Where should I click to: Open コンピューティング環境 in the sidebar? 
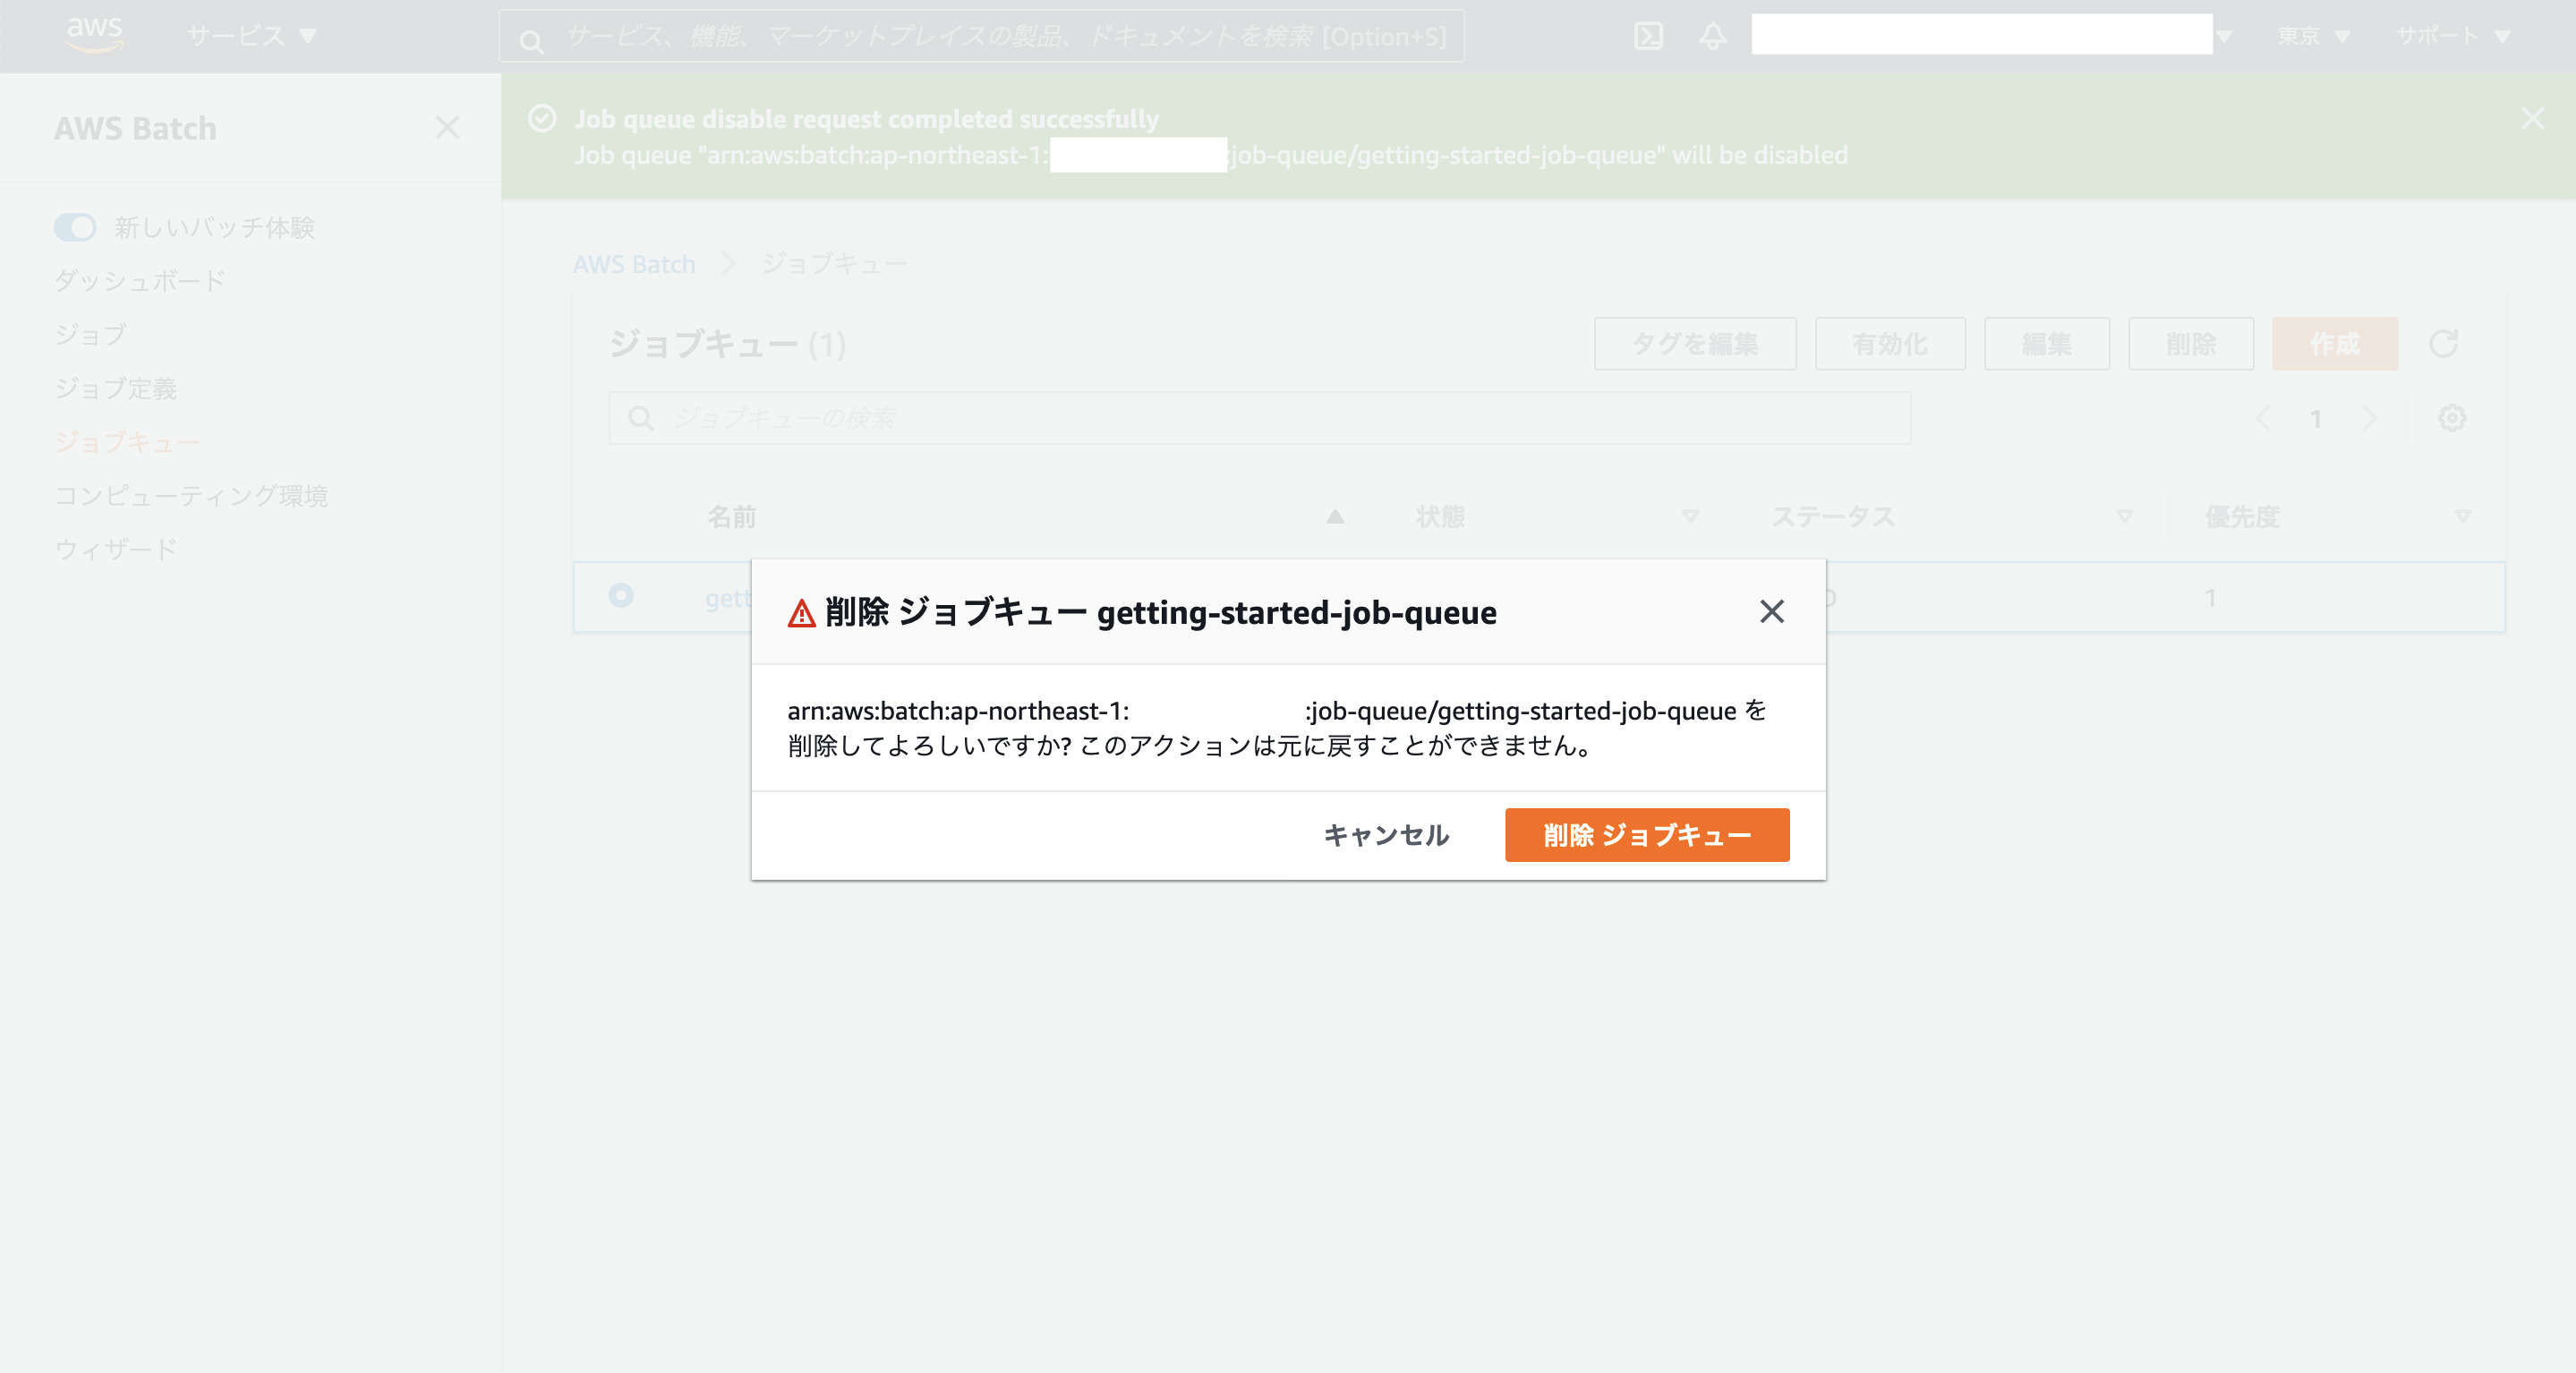pyautogui.click(x=191, y=495)
